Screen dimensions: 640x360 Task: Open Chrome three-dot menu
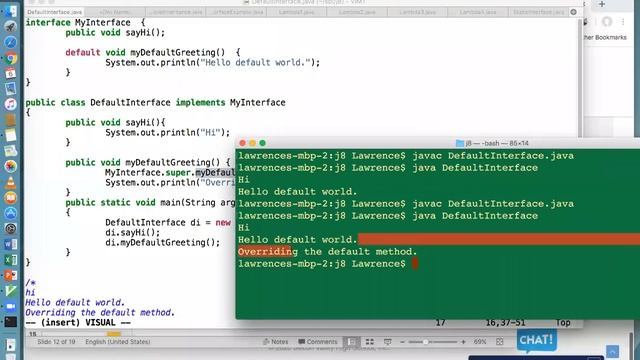[x=623, y=22]
